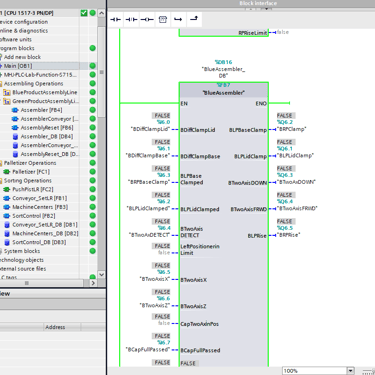Click the "BDiffClampLid" input tag
The image size is (375, 375).
(x=150, y=129)
